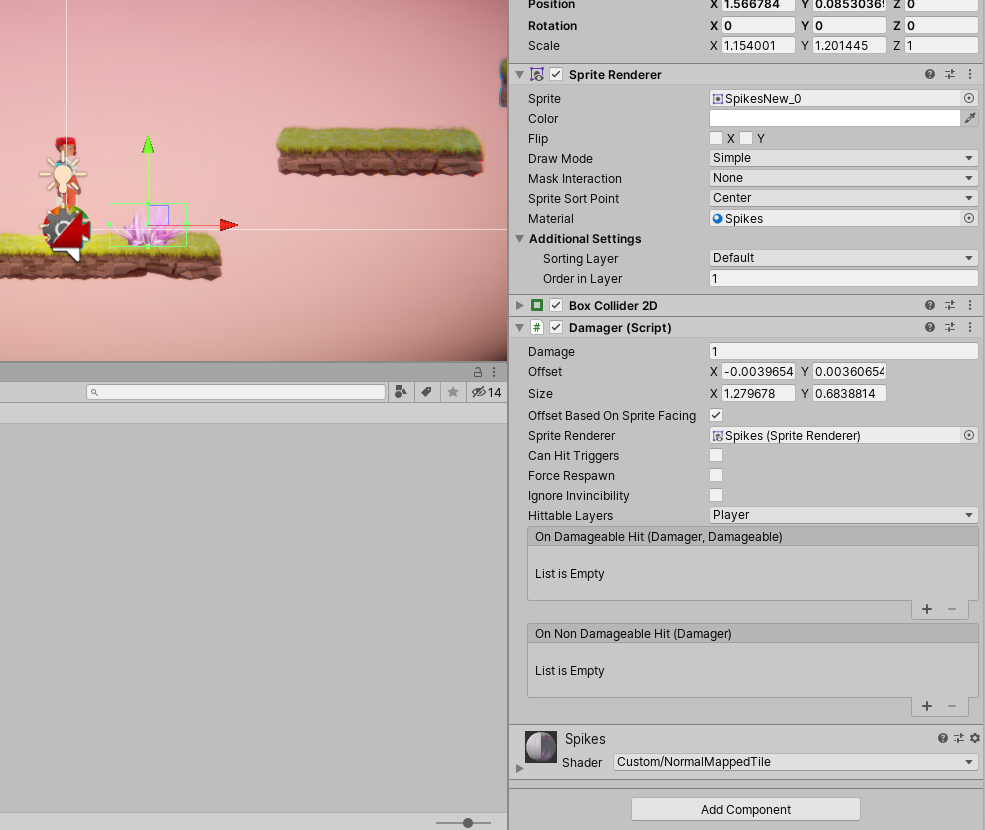Open the Draw Mode dropdown
This screenshot has width=985, height=830.
pos(843,158)
